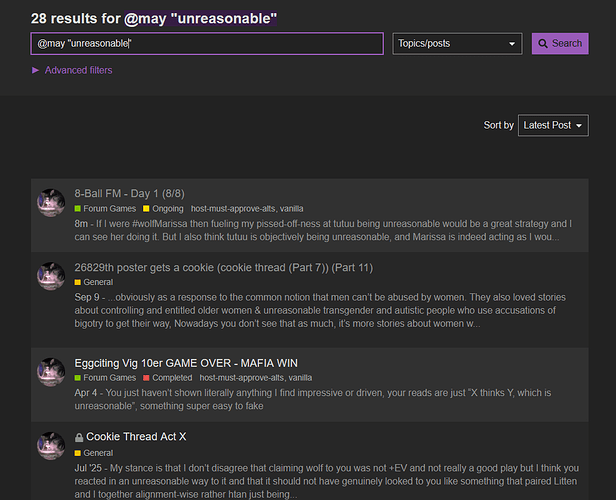Click the magnifier icon in the Search button
This screenshot has height=500, width=616.
click(543, 44)
